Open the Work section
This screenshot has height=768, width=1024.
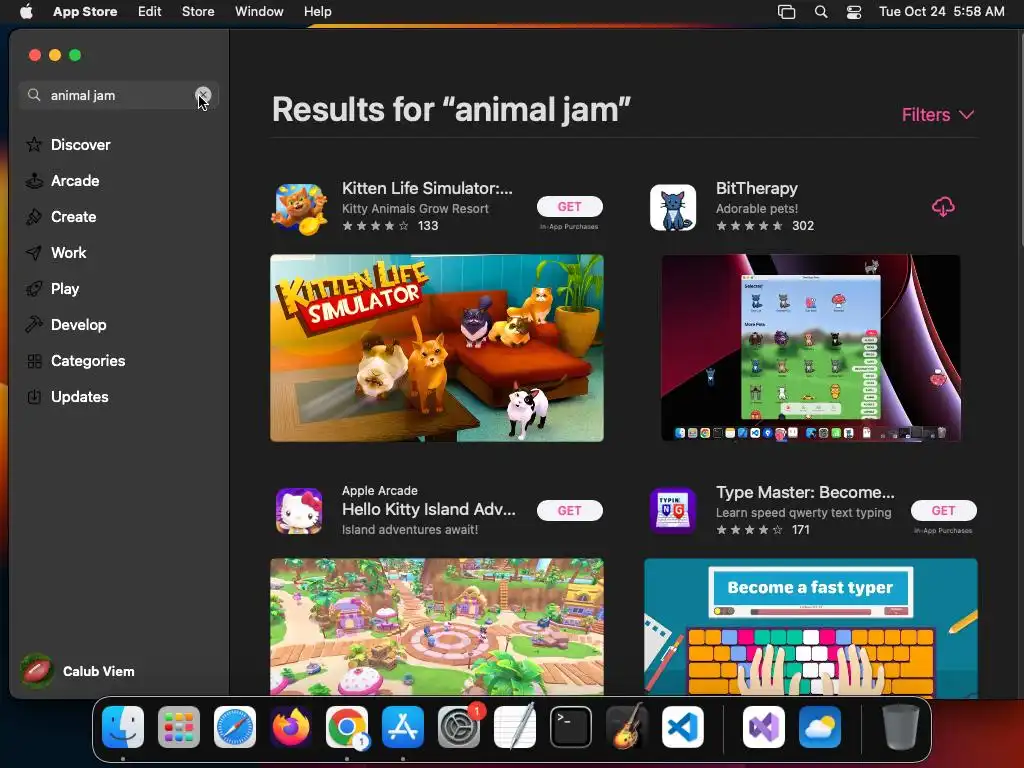click(x=68, y=252)
